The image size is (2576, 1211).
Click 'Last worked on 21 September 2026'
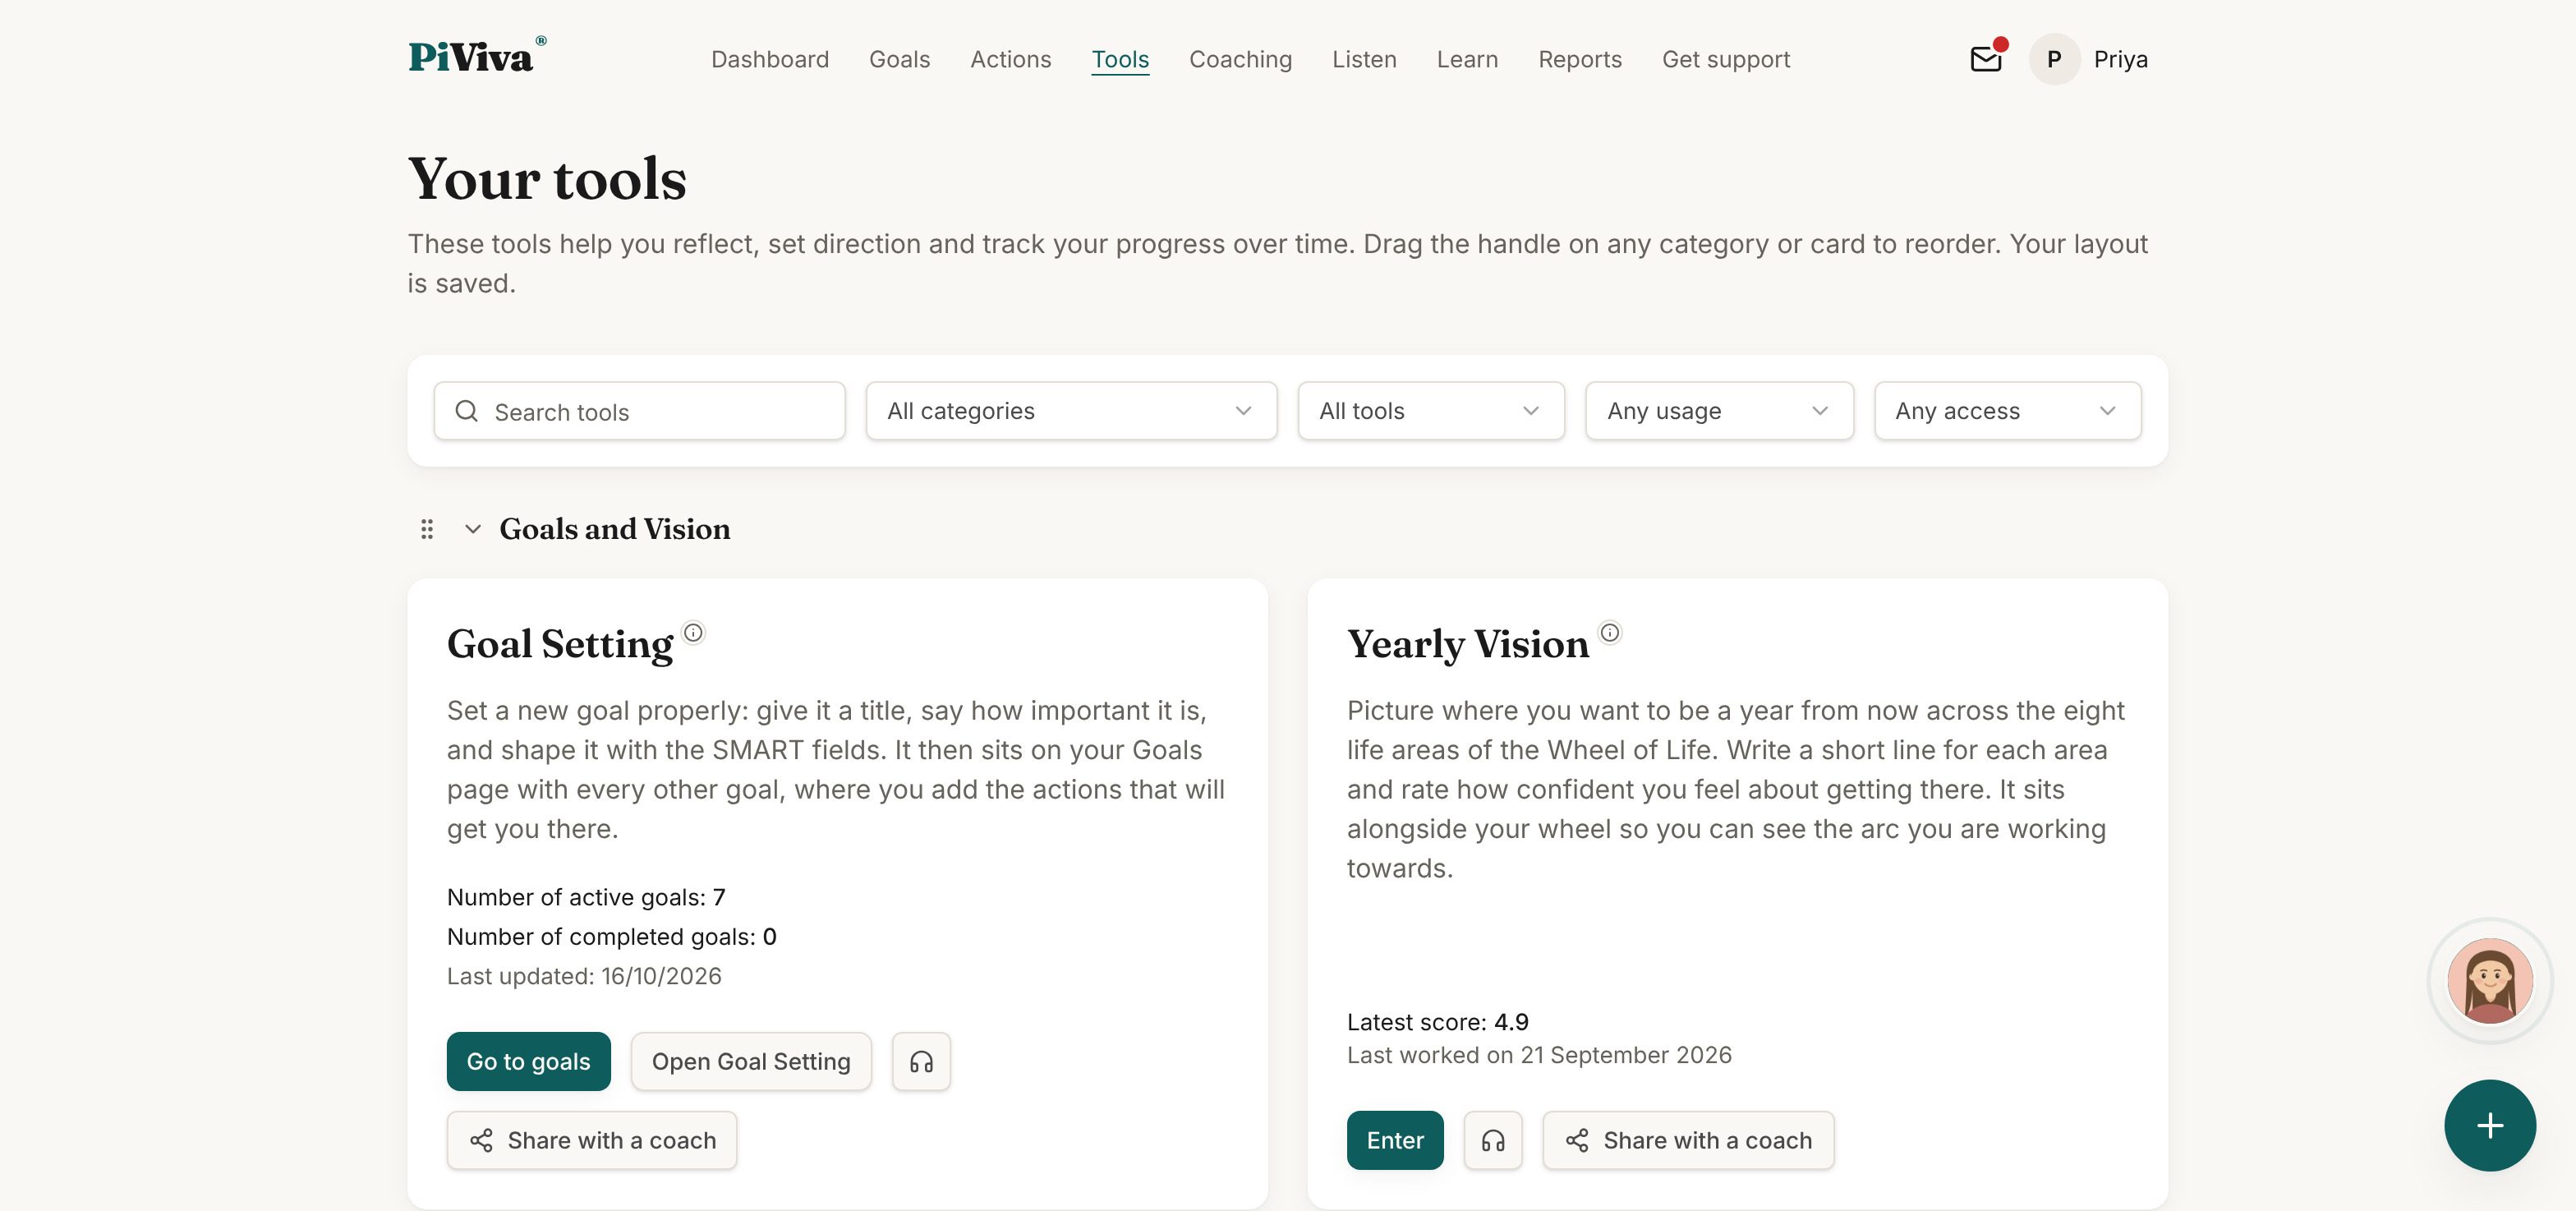(x=1539, y=1055)
